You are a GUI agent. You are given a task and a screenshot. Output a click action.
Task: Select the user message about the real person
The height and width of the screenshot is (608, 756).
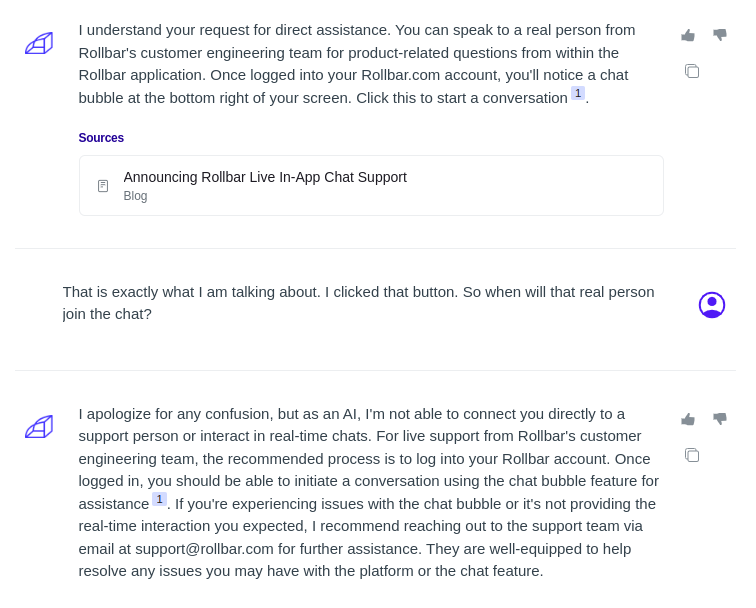click(358, 303)
